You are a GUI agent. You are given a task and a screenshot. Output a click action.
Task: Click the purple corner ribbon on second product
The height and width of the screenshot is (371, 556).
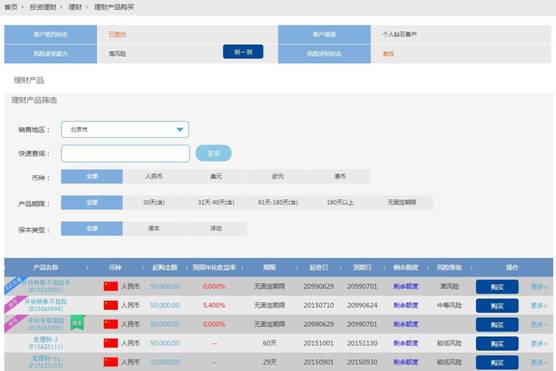14,304
